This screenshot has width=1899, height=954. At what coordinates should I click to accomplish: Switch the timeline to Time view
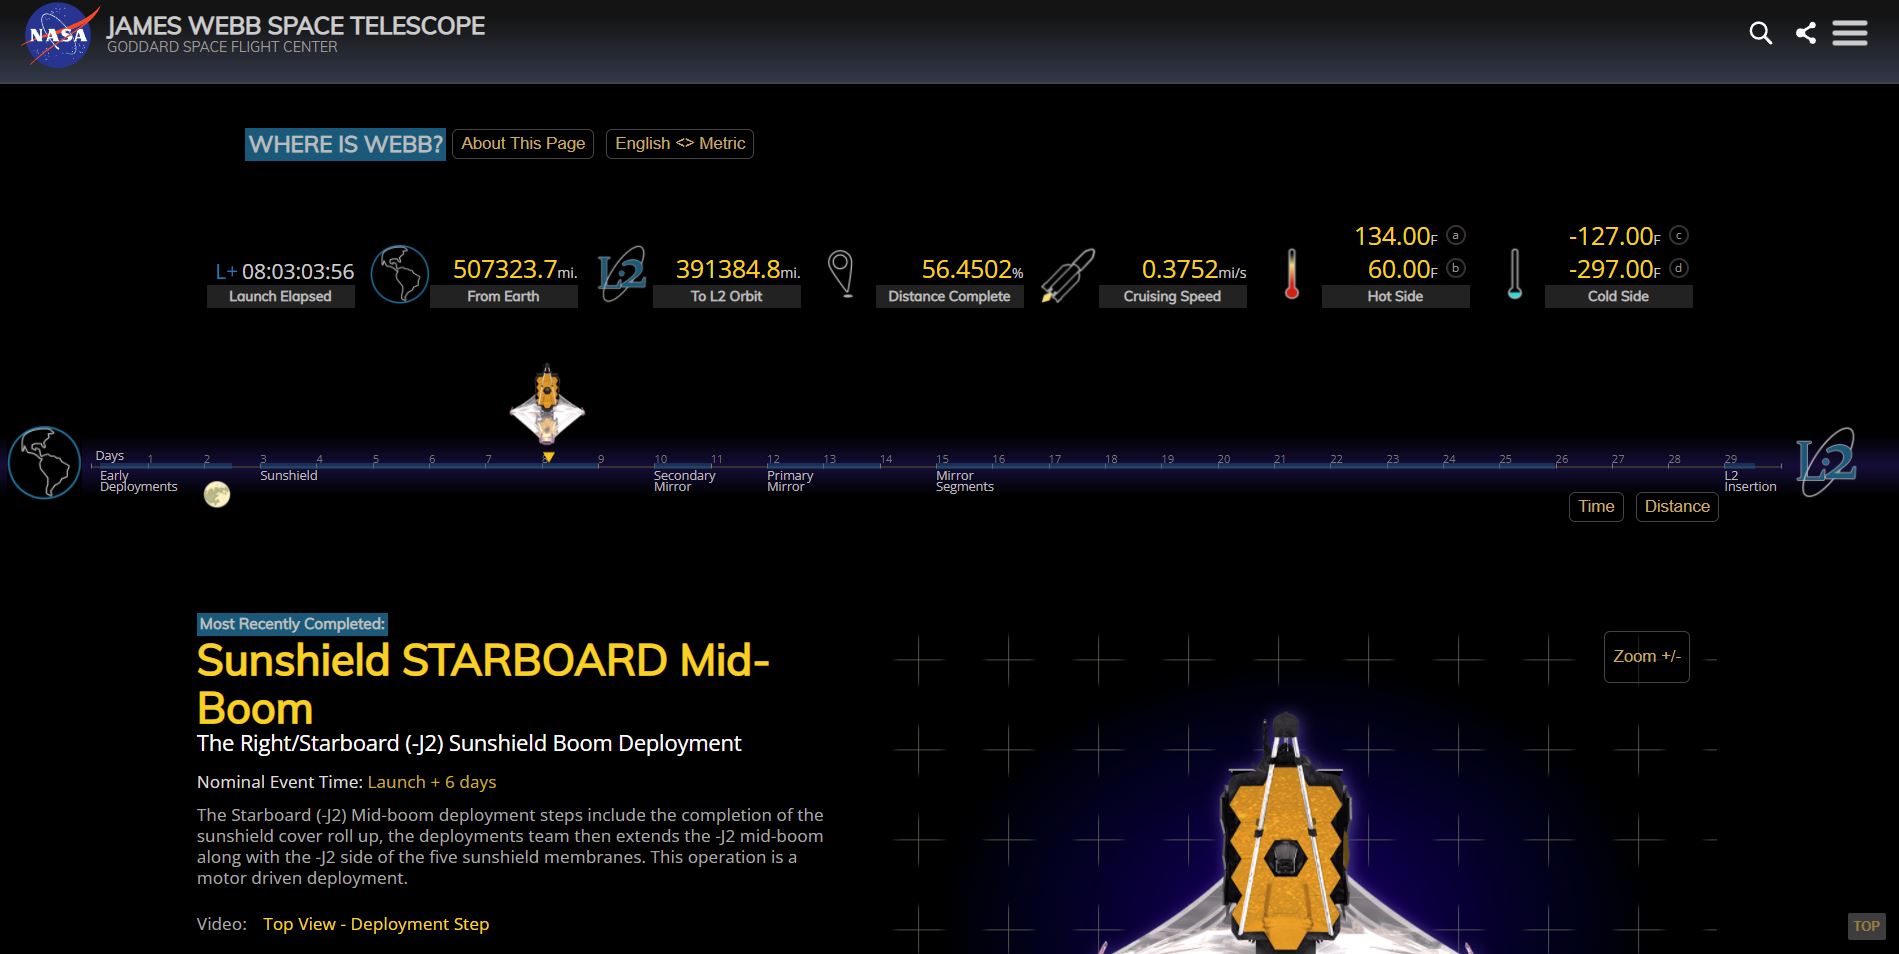click(x=1596, y=506)
